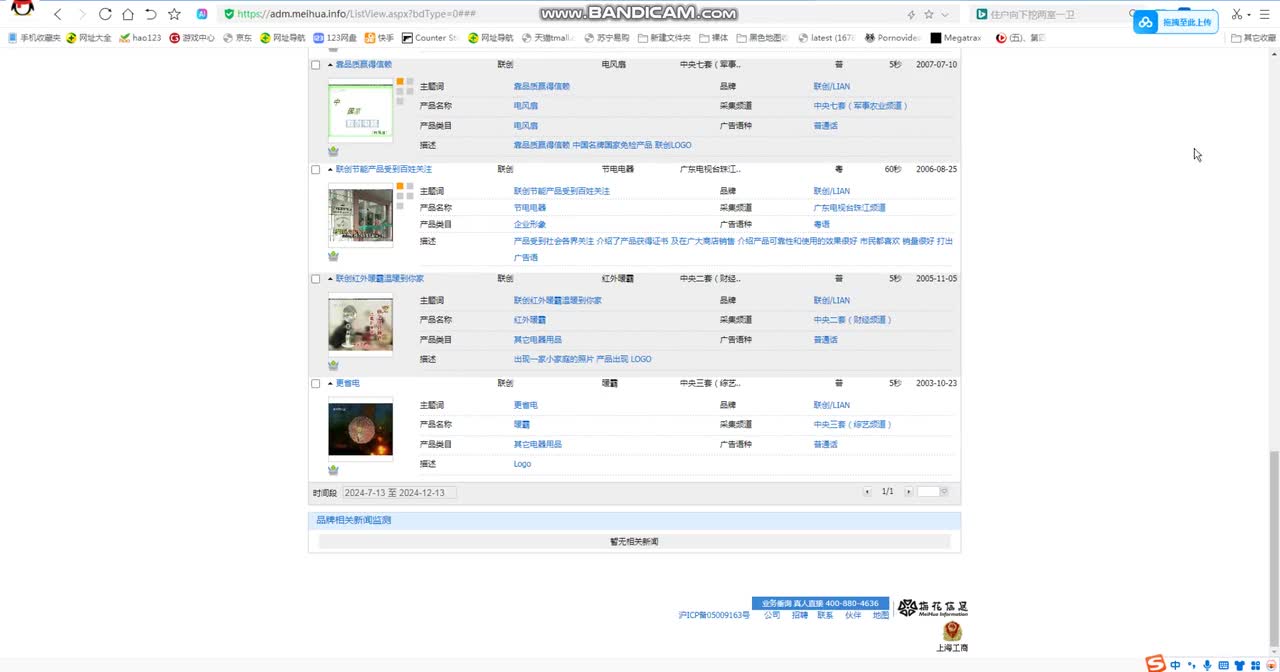Click lightning speed-mode icon in address bar
1280x672 pixels.
[x=910, y=14]
